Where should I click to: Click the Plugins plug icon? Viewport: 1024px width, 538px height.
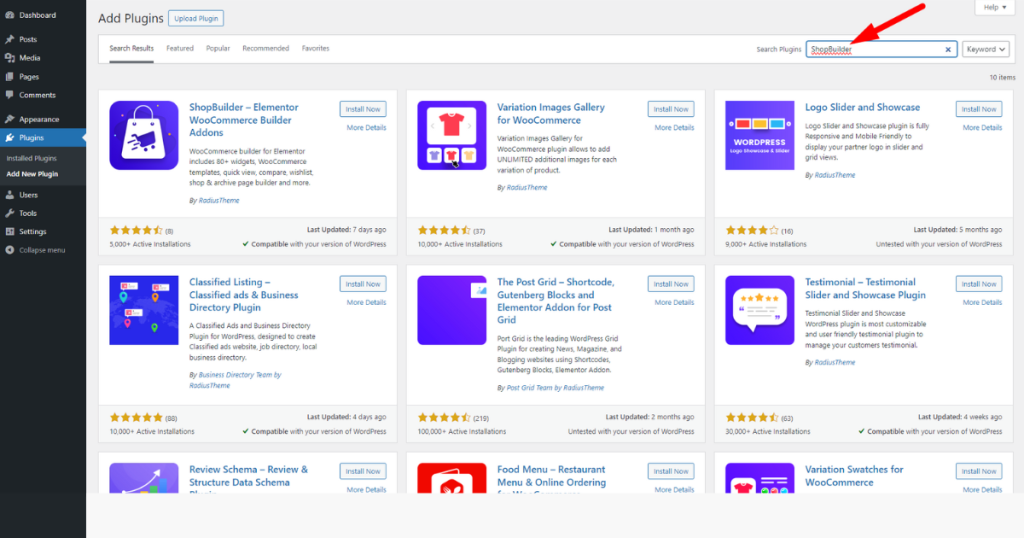[10, 138]
